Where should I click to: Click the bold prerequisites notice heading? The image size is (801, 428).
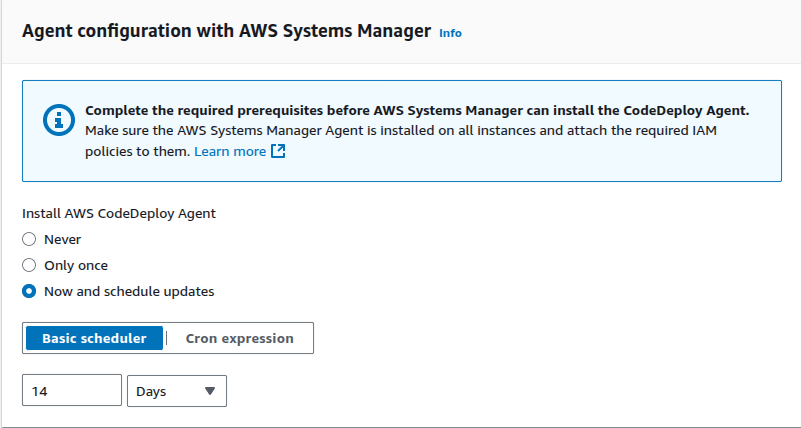pos(417,110)
